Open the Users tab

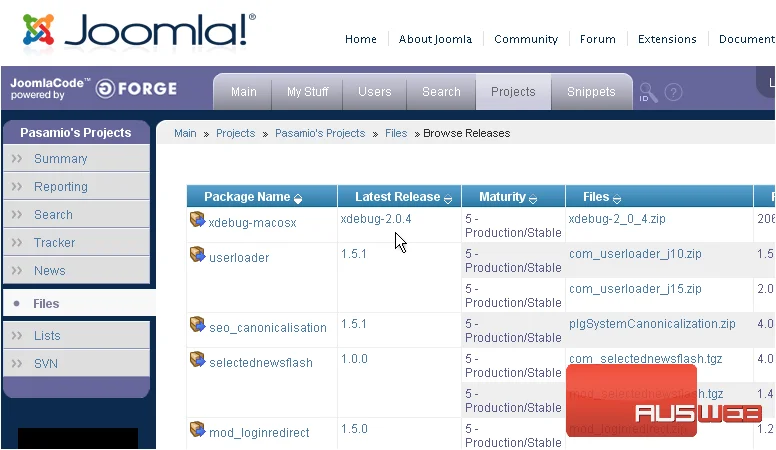coord(375,92)
